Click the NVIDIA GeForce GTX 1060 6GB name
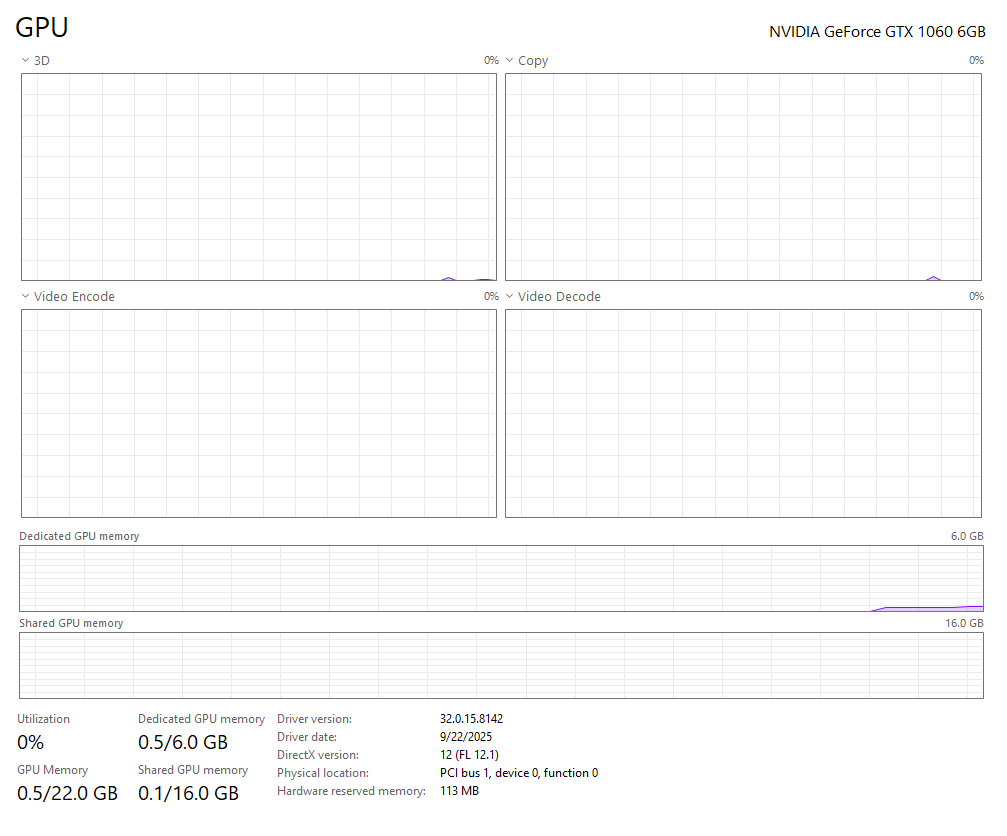 (x=876, y=32)
